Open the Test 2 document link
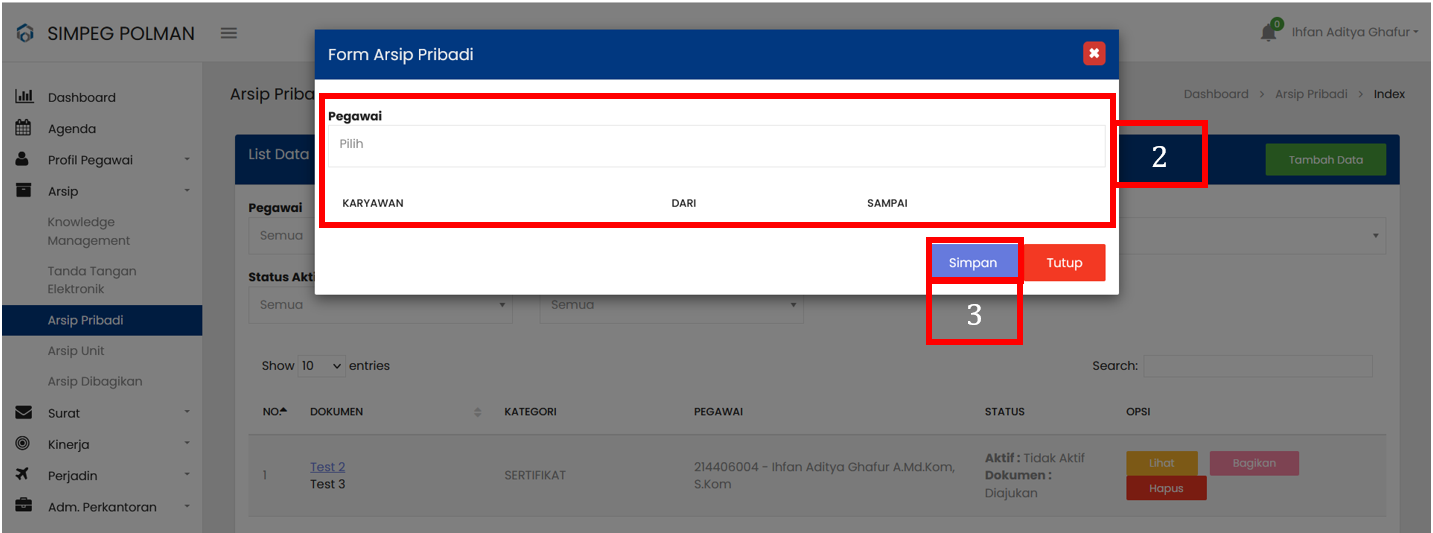 point(327,467)
